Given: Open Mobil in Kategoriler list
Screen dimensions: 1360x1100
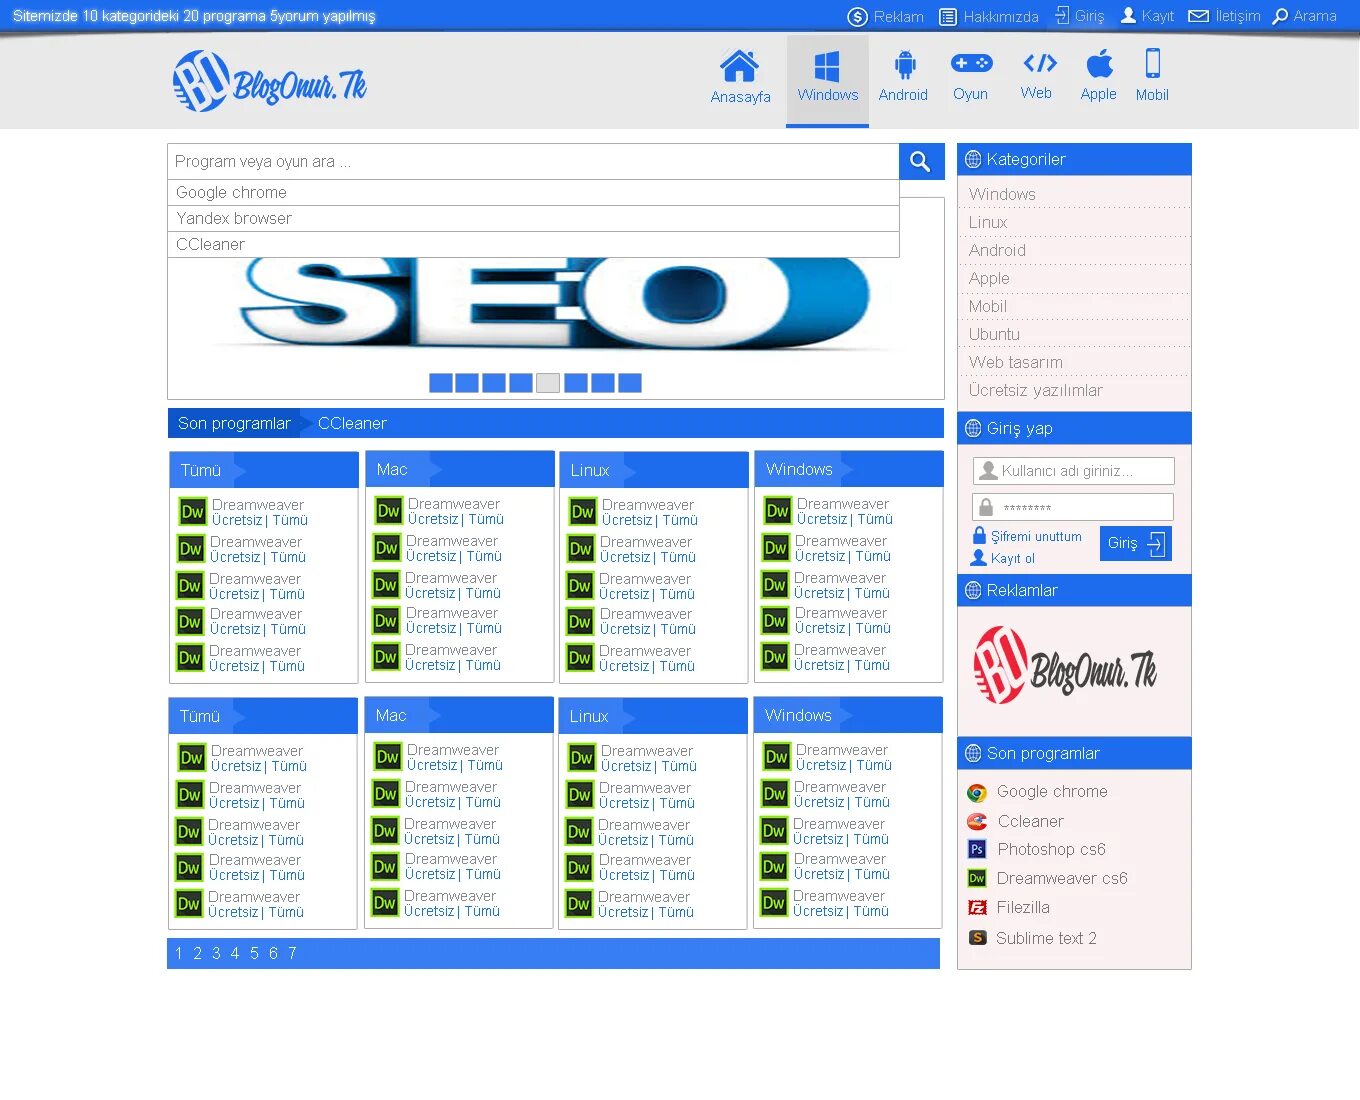Looking at the screenshot, I should click(988, 306).
